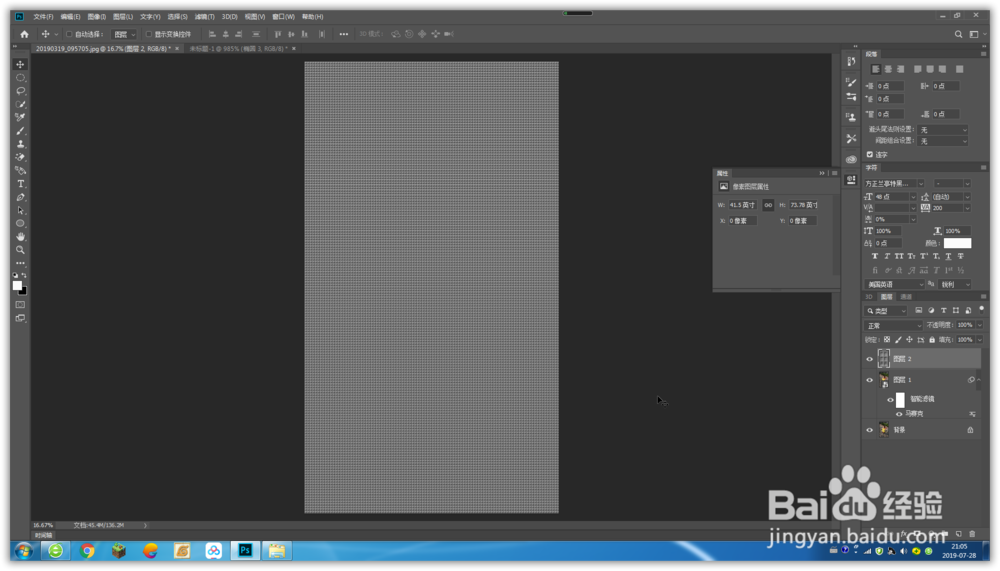Click the foreground color swatch in the toolbox
Screen dimensions: 1000x571
(x=17, y=286)
